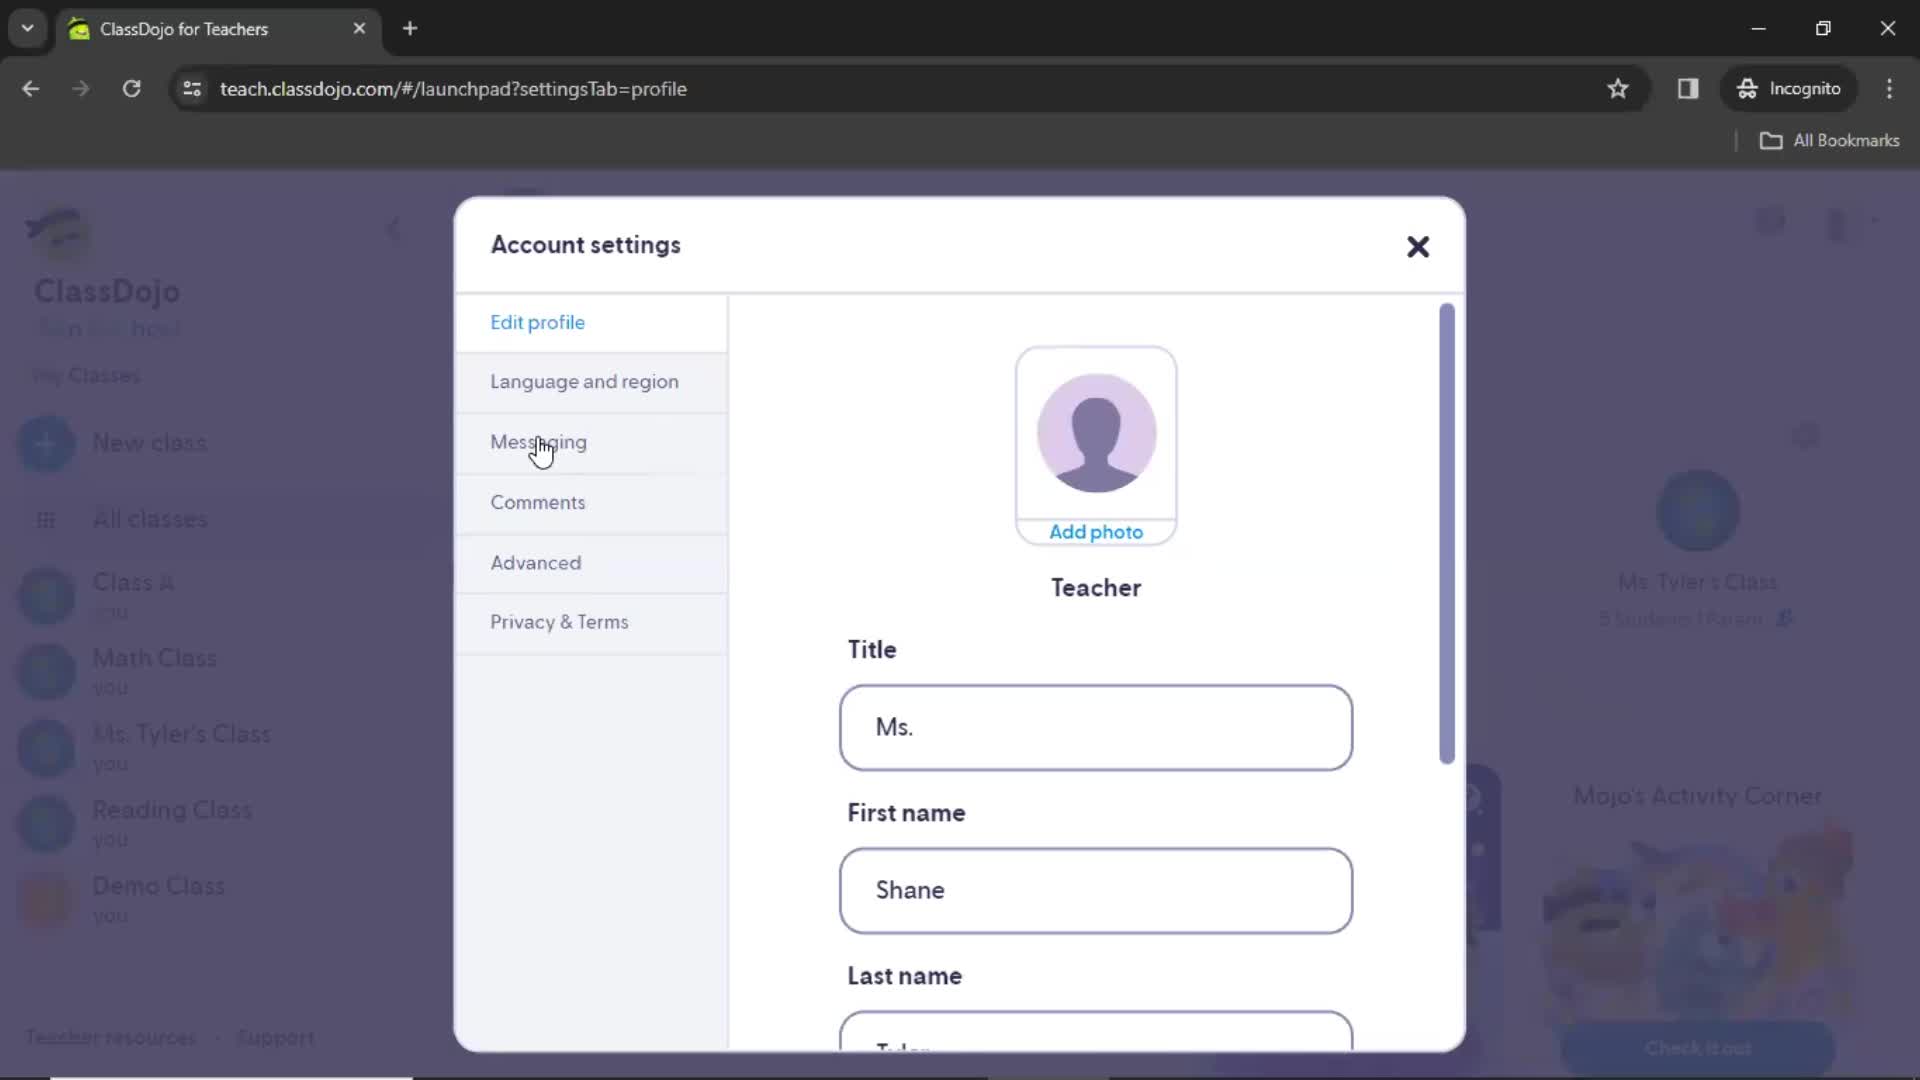Collapse the sidebar with the back chevron
The height and width of the screenshot is (1080, 1920).
point(394,228)
